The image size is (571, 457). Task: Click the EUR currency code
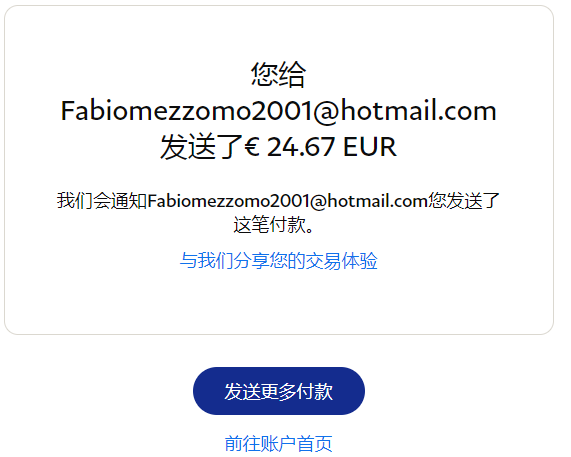[x=370, y=147]
